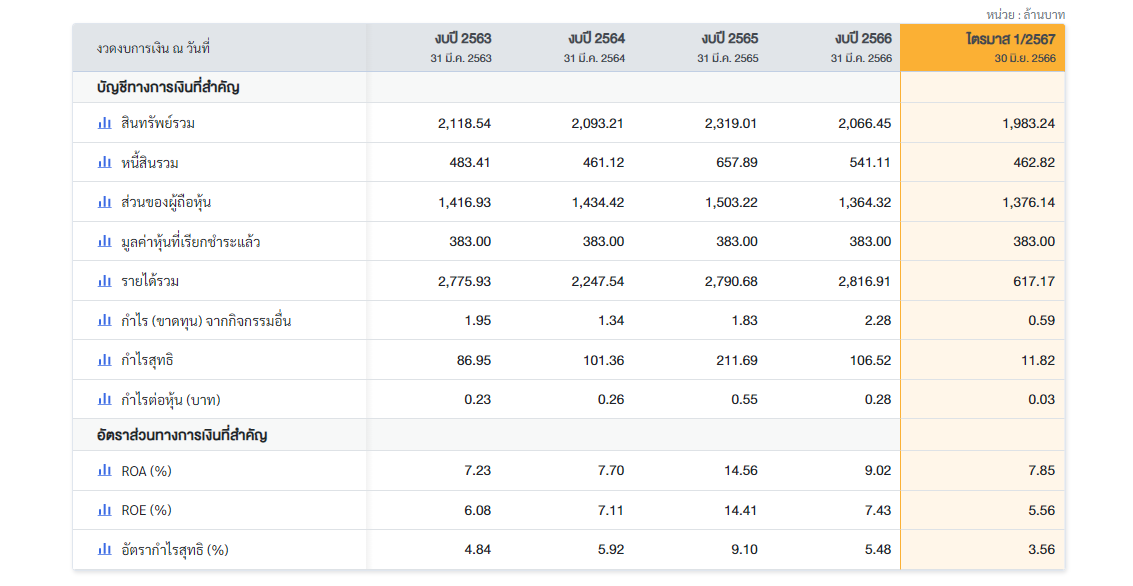Select the งบปี 2564 column header

tap(596, 47)
